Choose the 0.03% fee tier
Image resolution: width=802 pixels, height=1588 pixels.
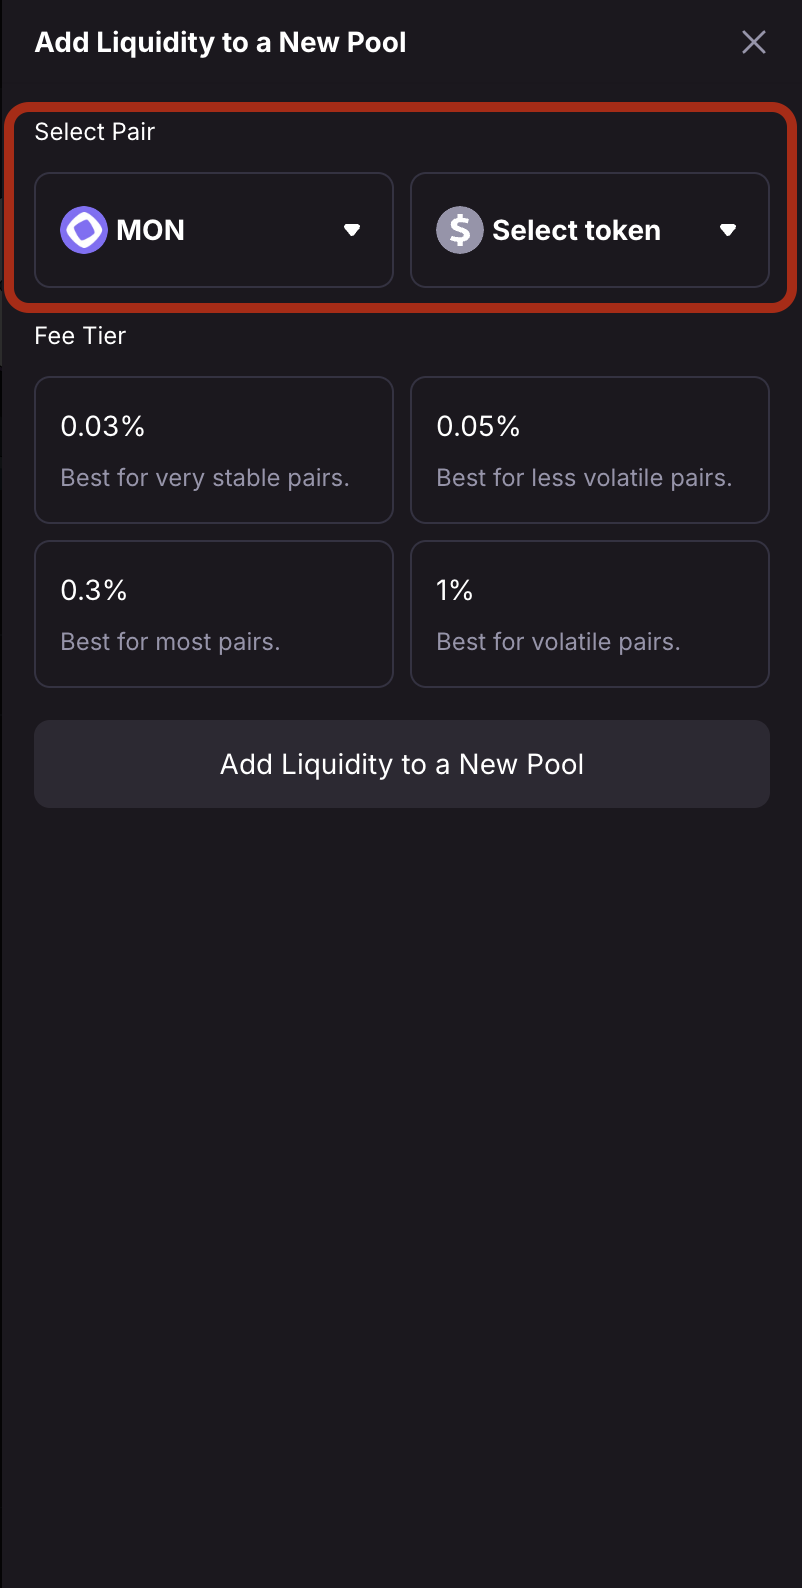103,427
